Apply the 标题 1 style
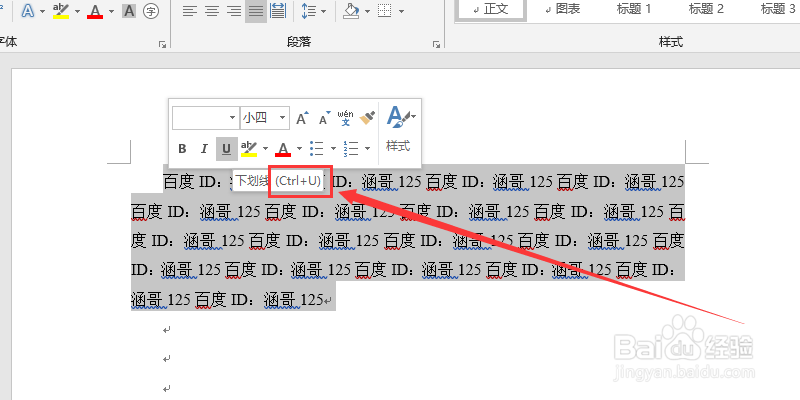This screenshot has width=800, height=400. [x=634, y=9]
